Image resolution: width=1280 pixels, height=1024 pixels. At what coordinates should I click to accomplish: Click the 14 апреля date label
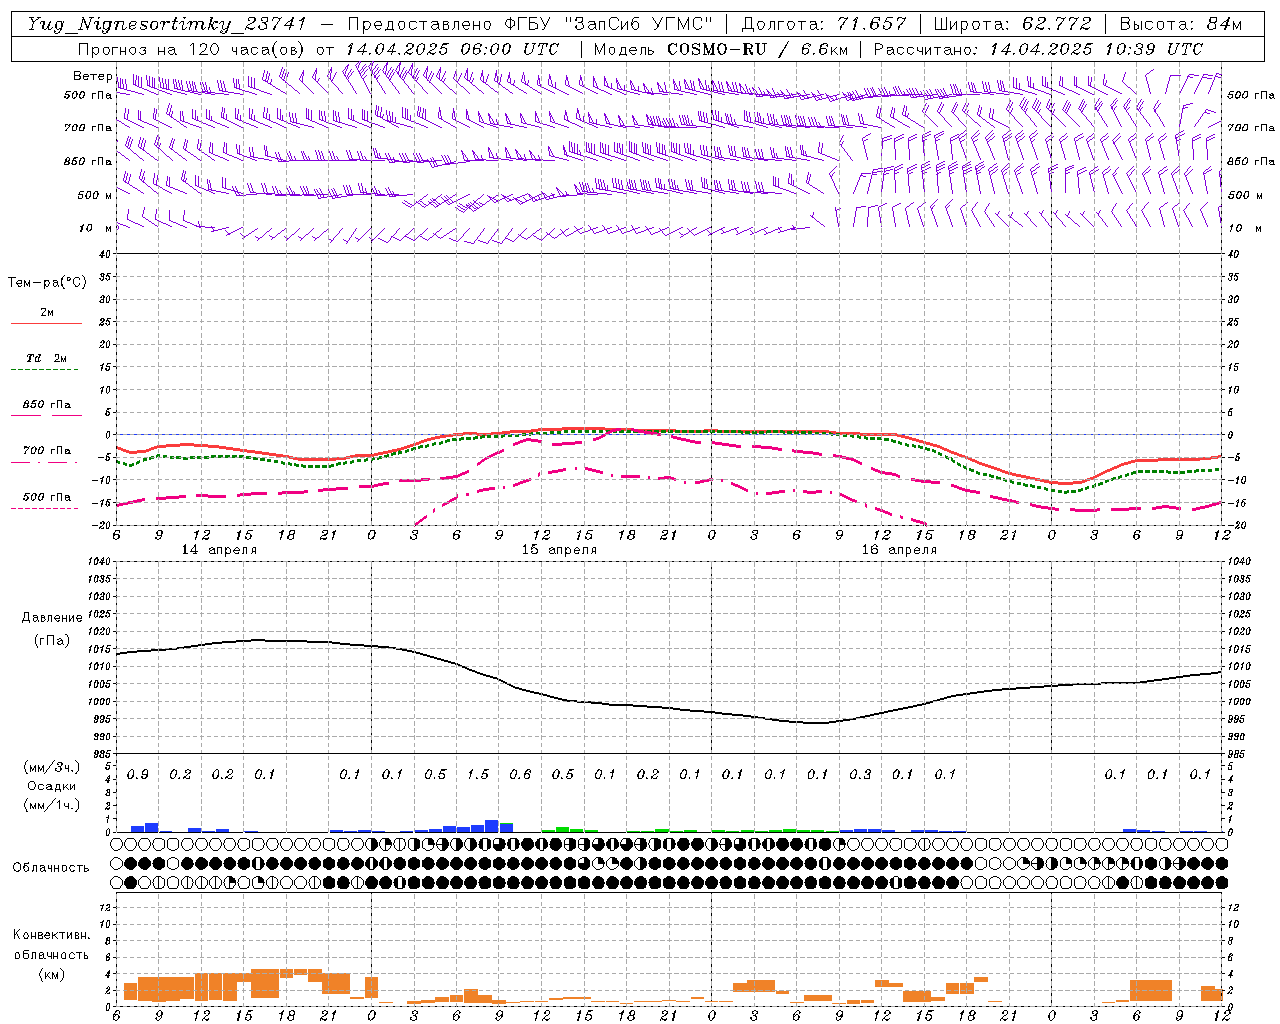(219, 549)
